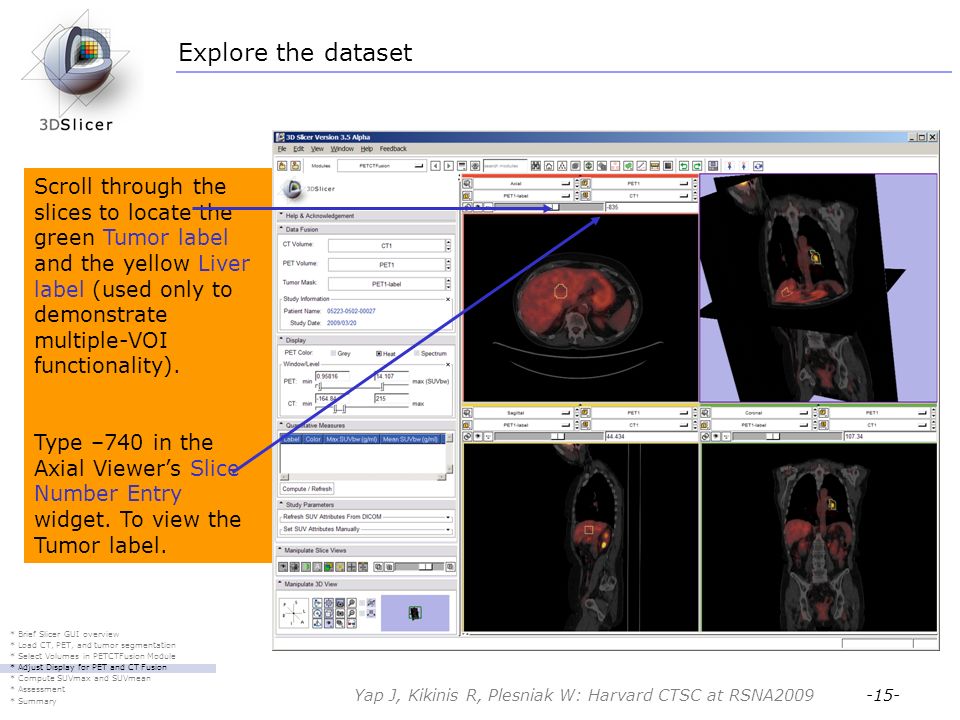Image resolution: width=960 pixels, height=720 pixels.
Task: Toggle upper checkbox in Manipulate 3D View
Action: pos(362,603)
